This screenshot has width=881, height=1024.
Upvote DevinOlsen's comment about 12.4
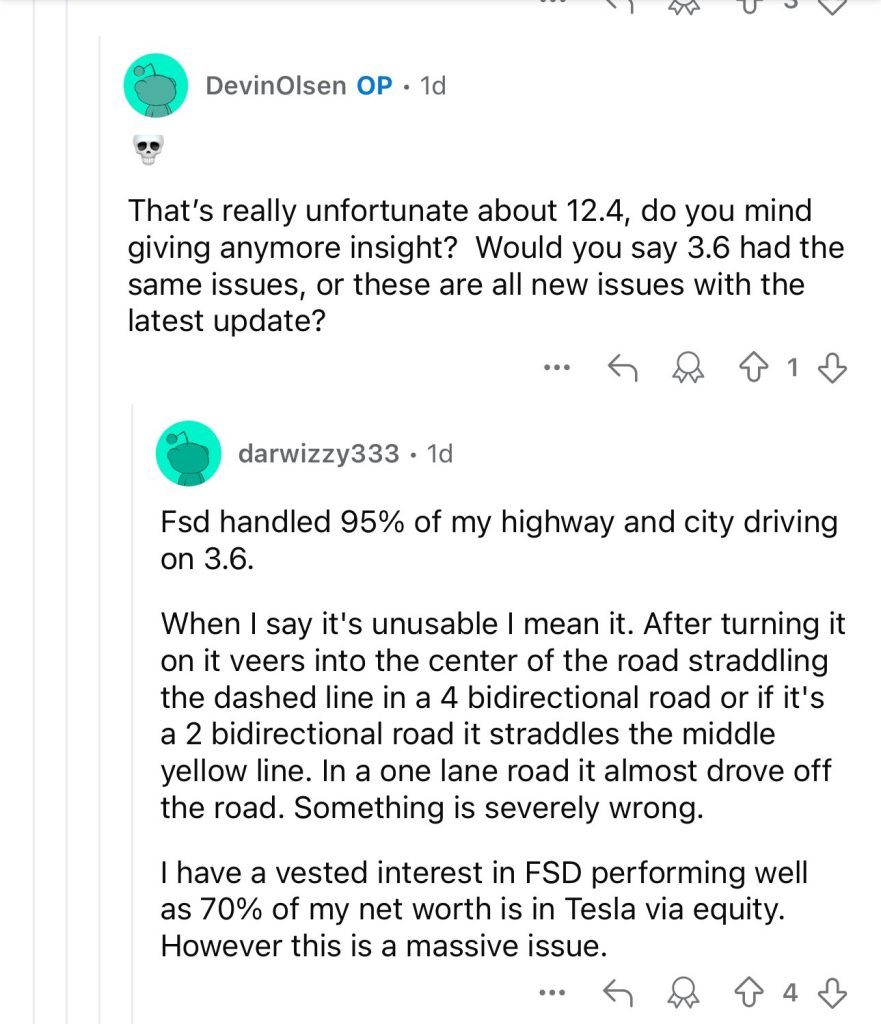point(749,369)
